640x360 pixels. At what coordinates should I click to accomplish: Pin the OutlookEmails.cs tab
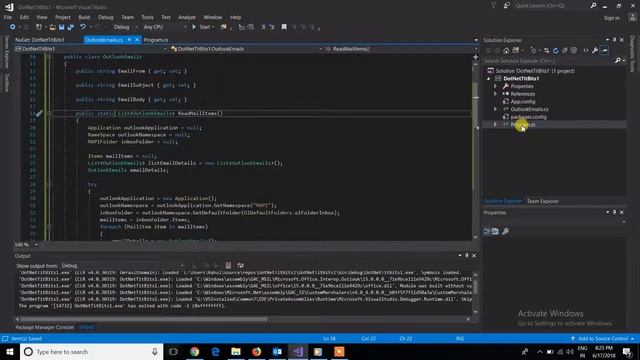(129, 40)
